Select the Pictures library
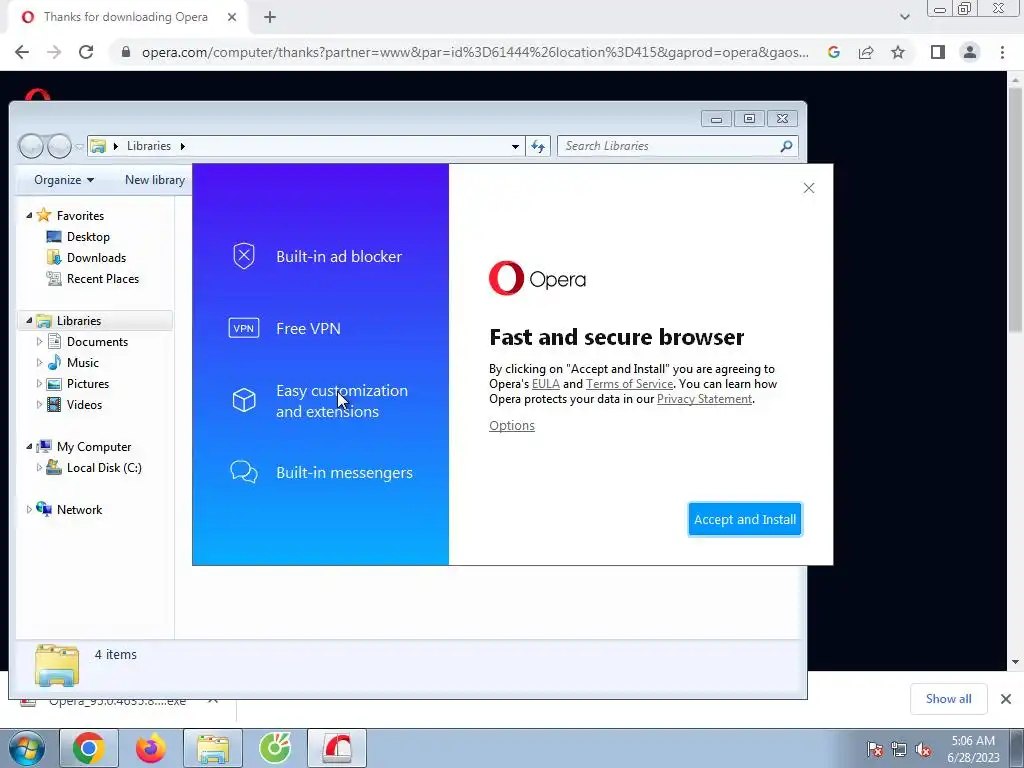The height and width of the screenshot is (768, 1024). coord(88,383)
